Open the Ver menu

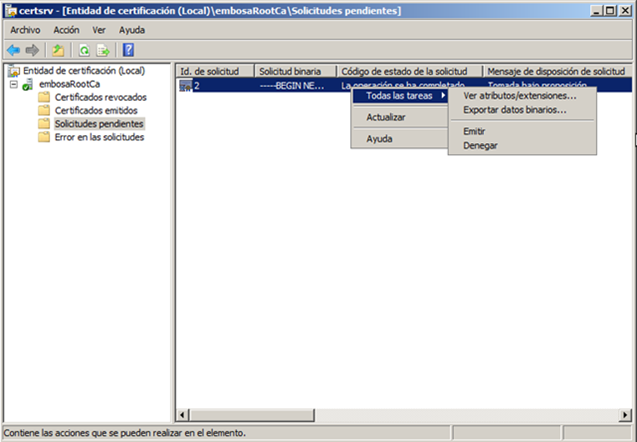(99, 30)
